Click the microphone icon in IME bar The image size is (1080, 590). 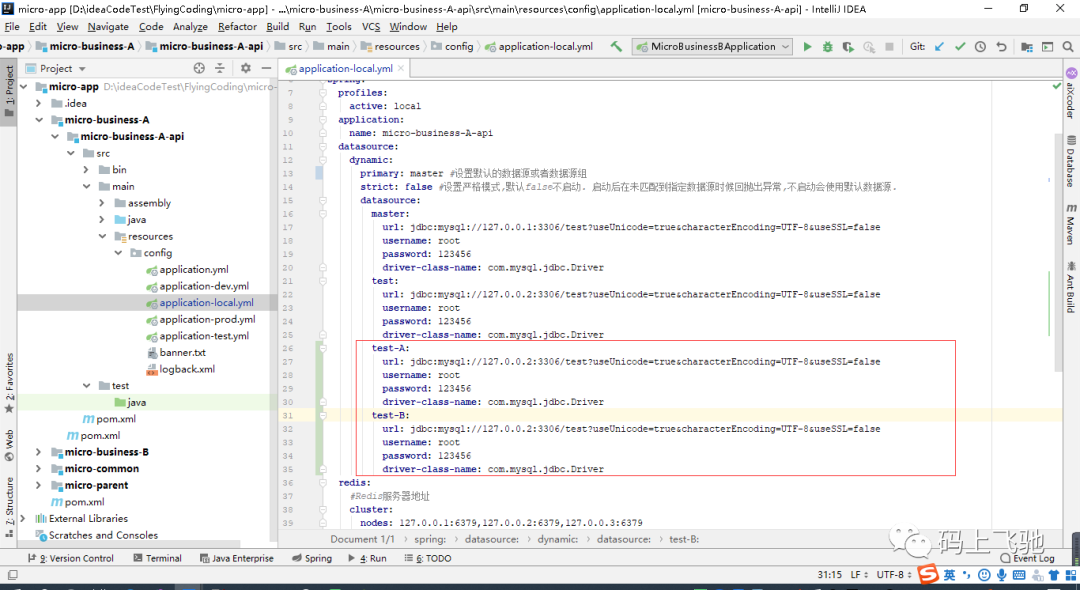1001,575
